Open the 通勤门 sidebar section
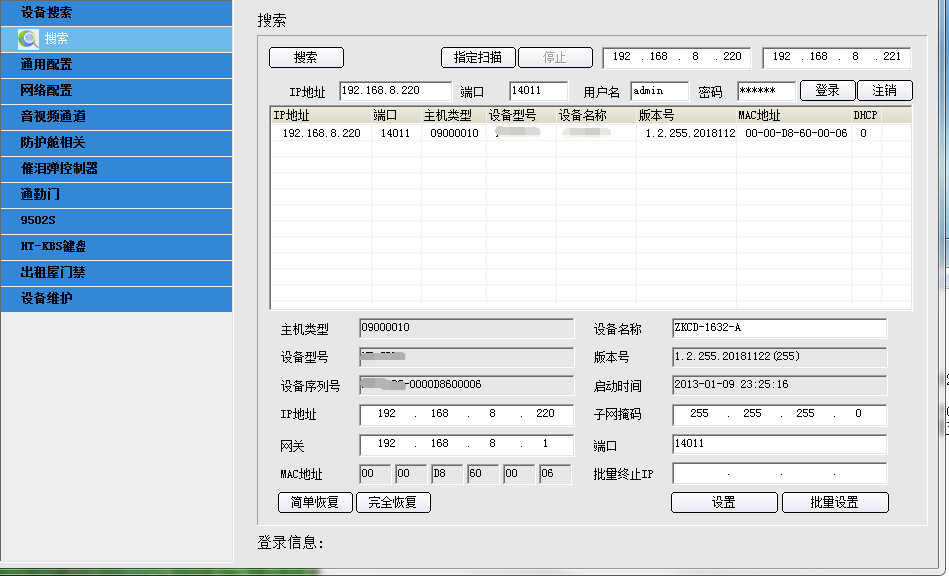Screen dimensions: 949x576 point(116,195)
